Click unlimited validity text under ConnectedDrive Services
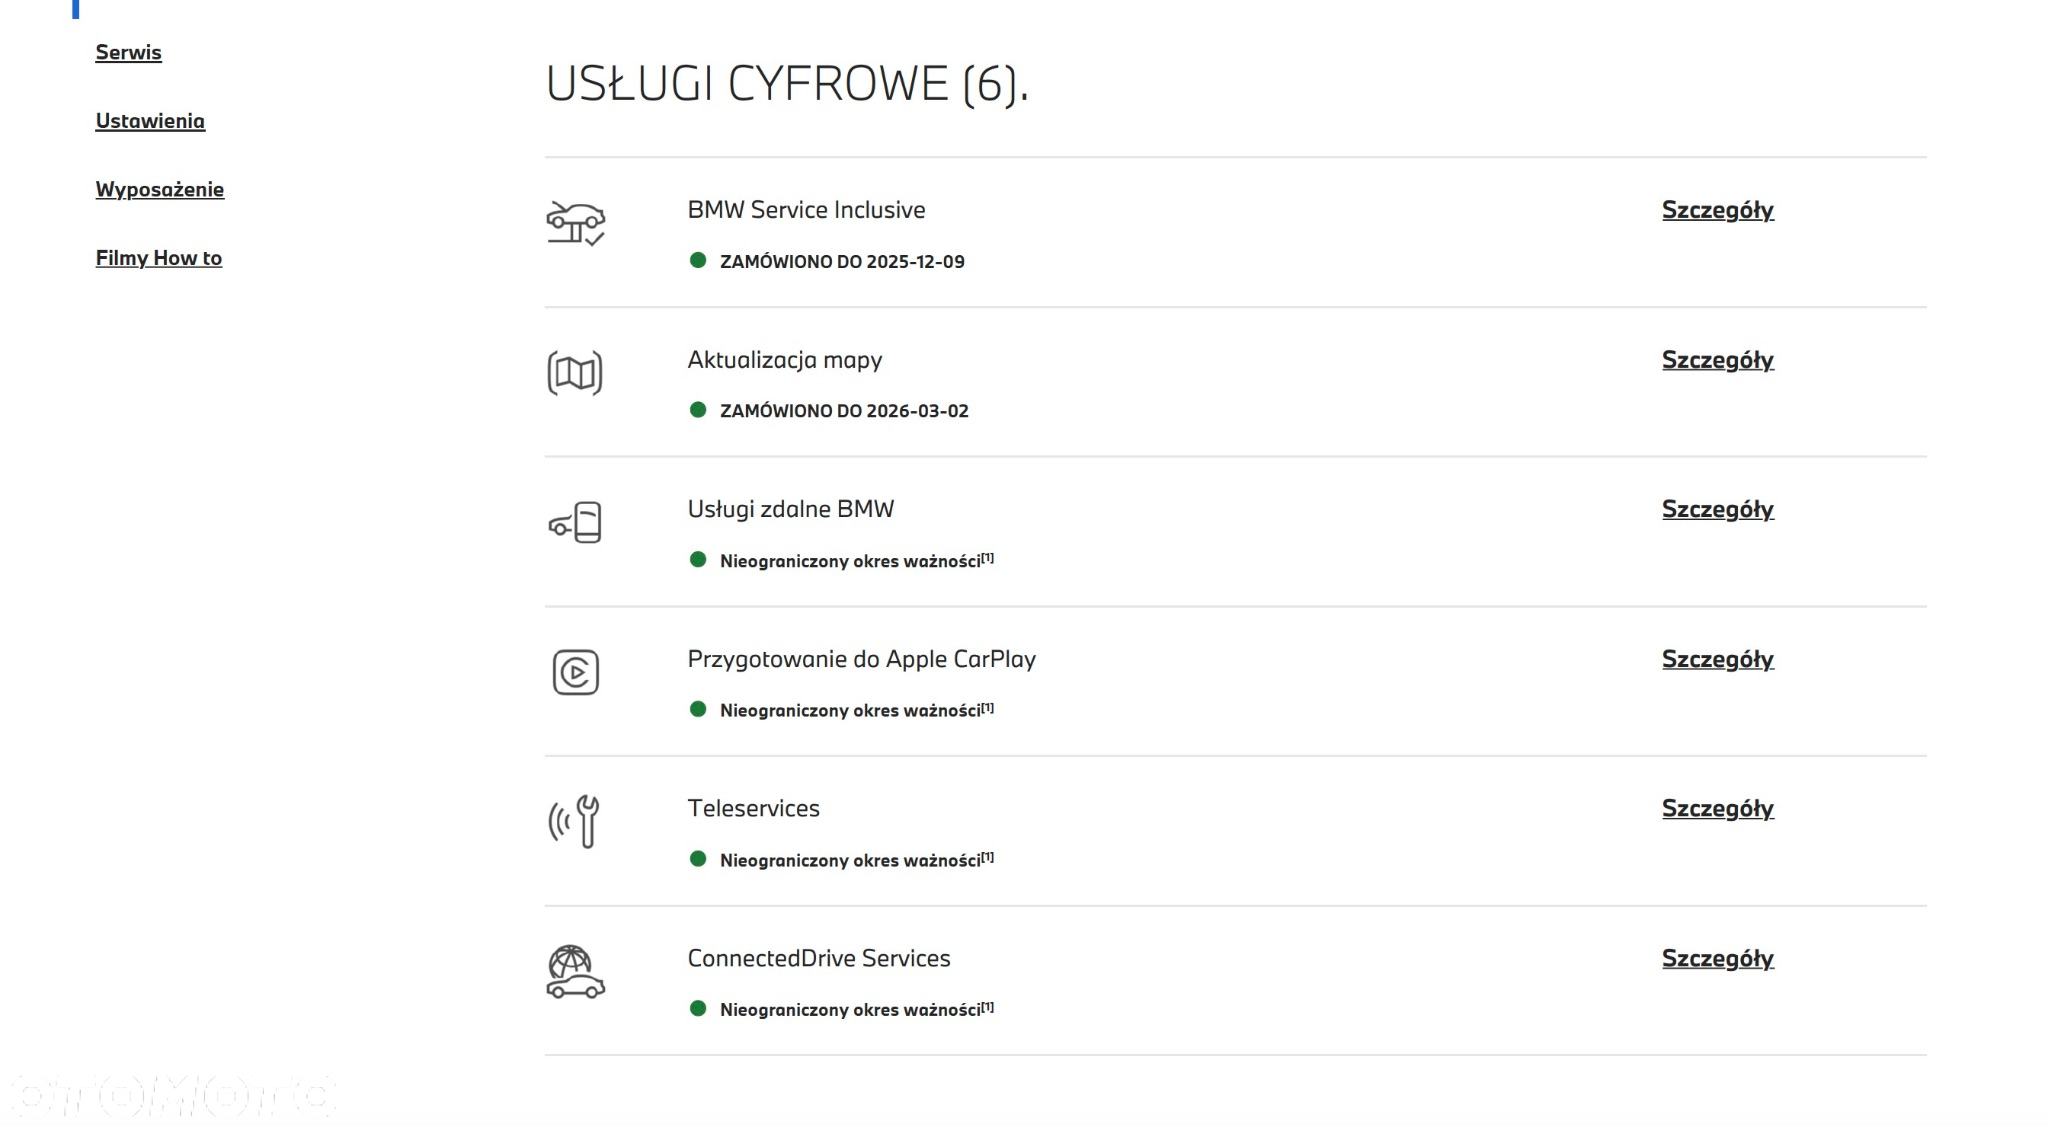Viewport: 2048px width, 1127px height. (x=857, y=1010)
